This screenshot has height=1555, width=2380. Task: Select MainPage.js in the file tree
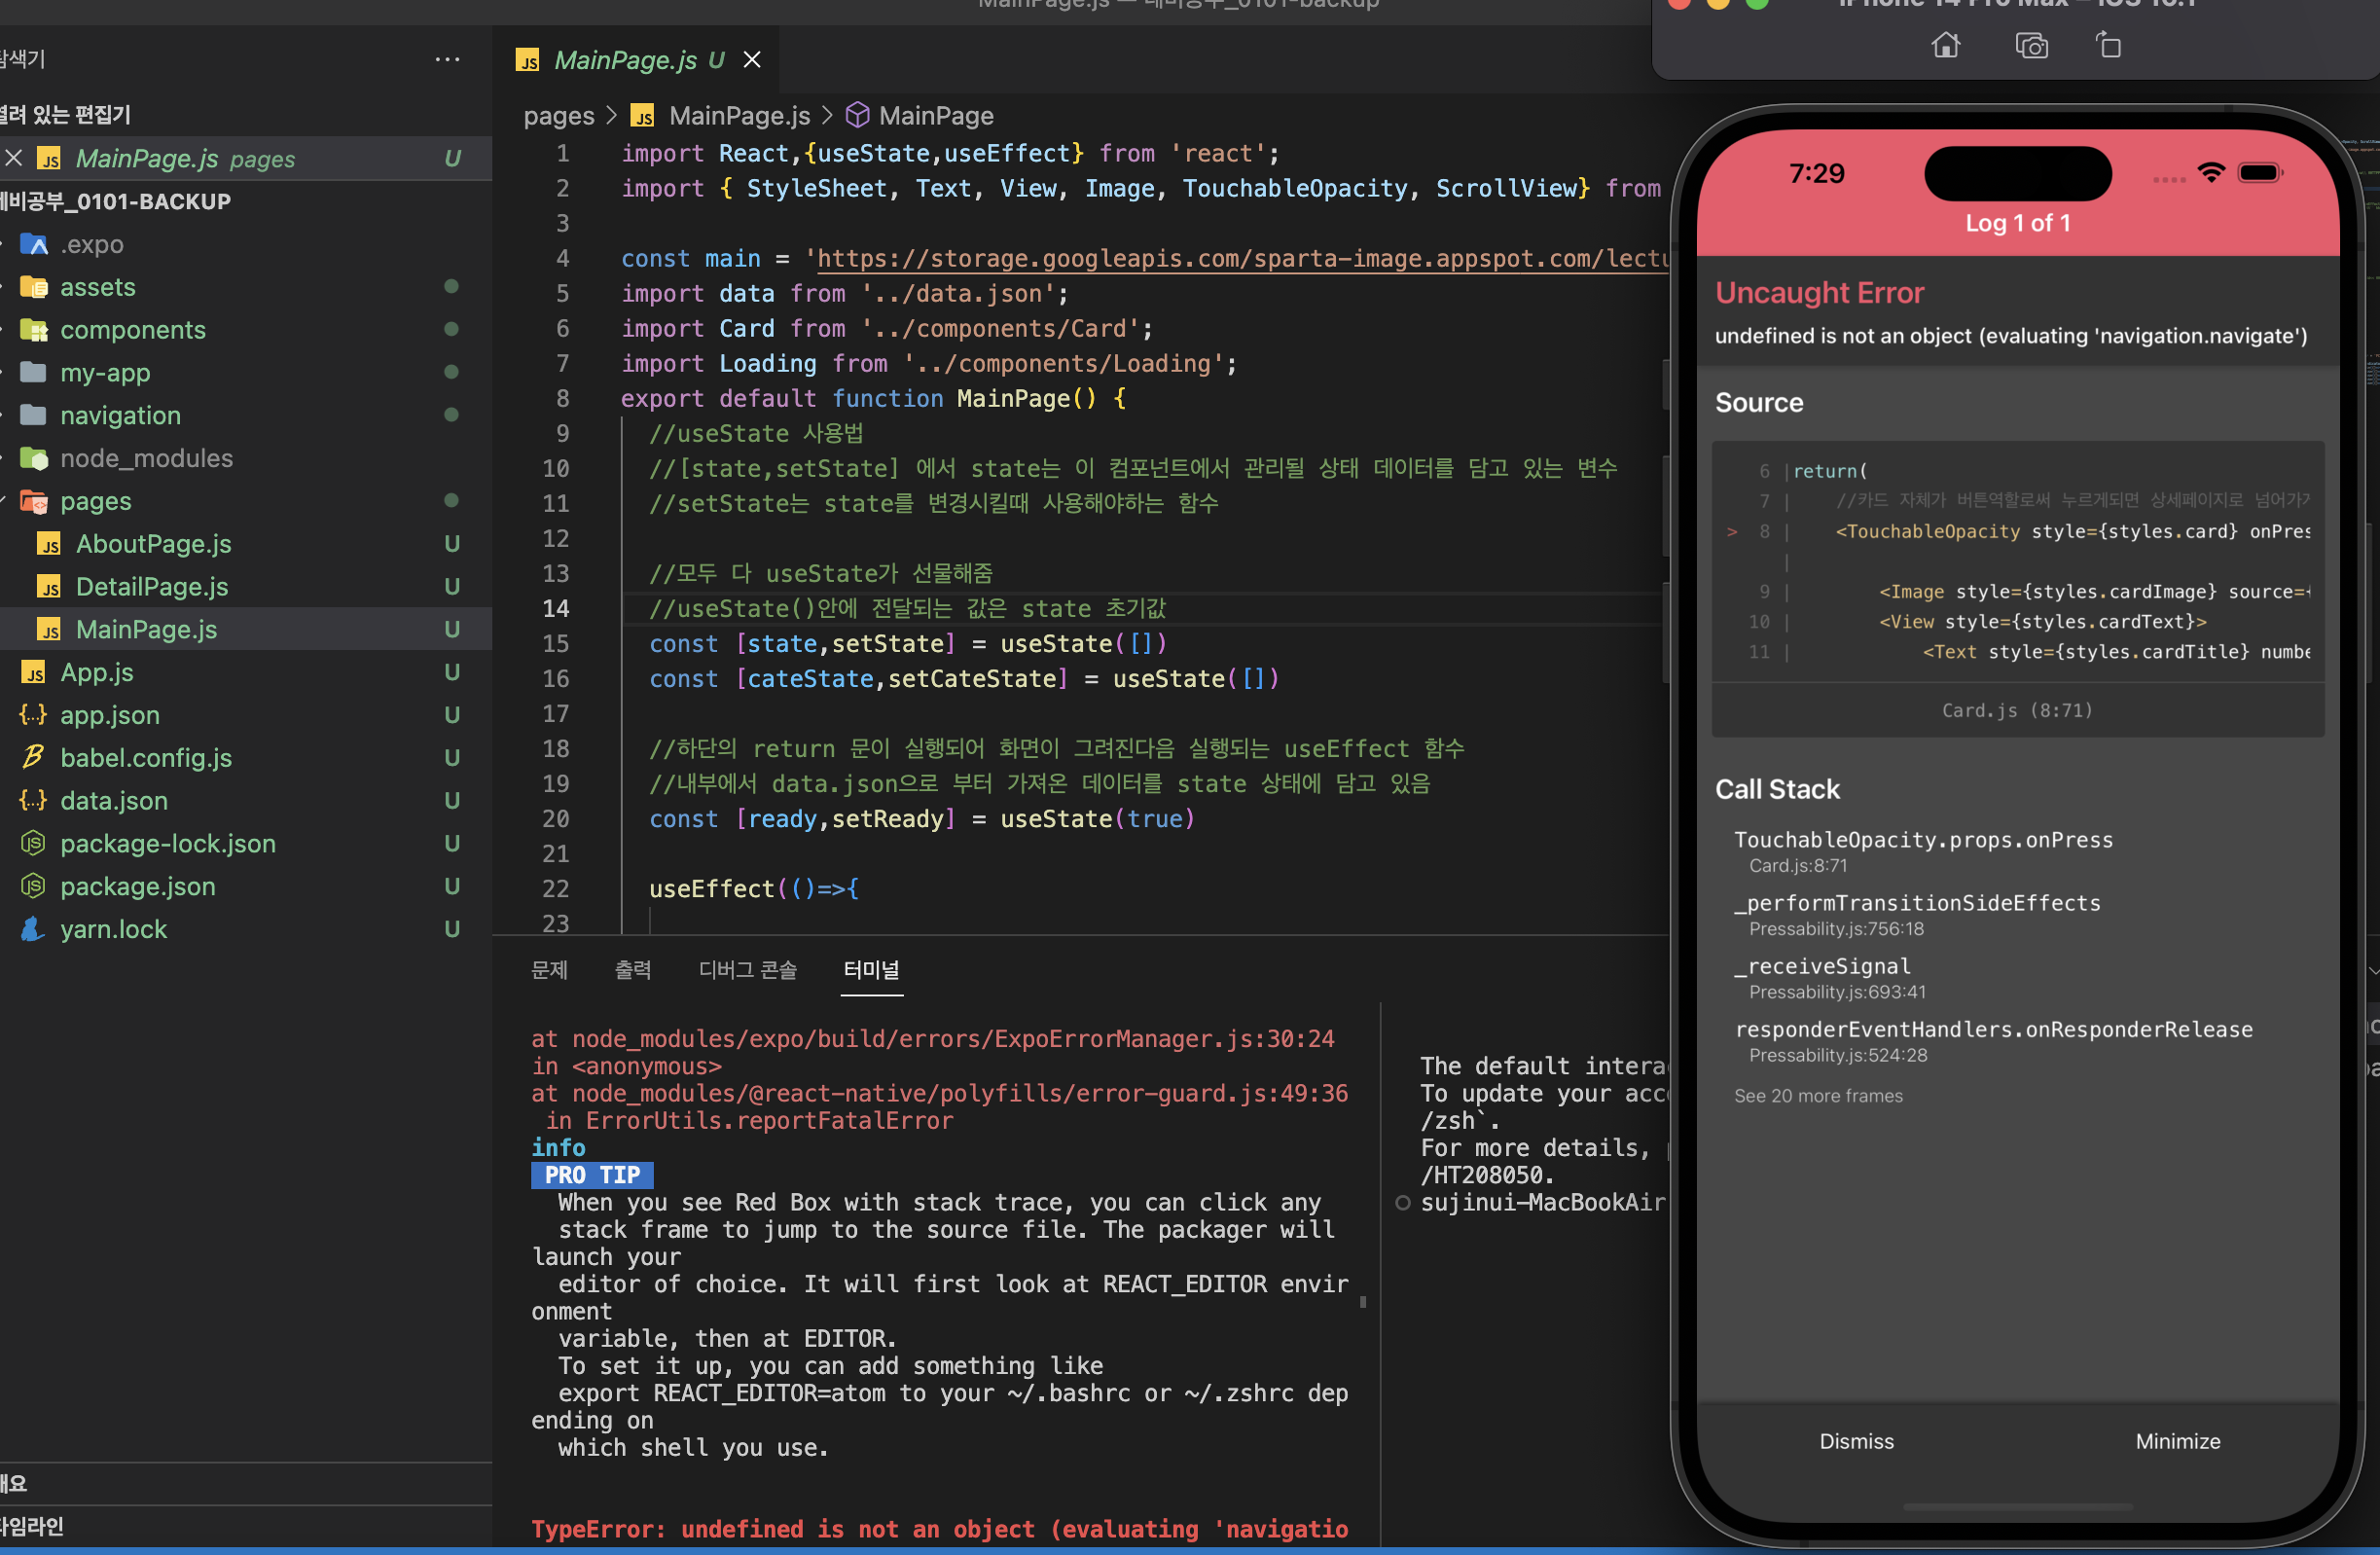(x=146, y=629)
